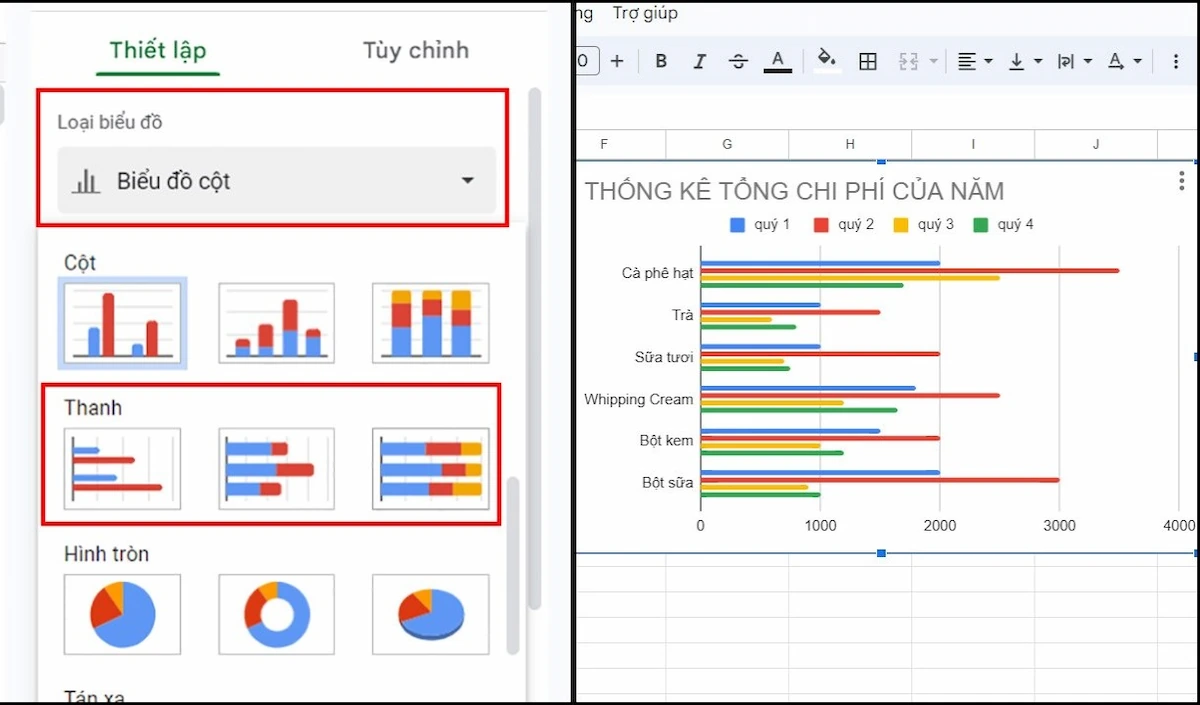
Task: Switch to the Tùy chỉnh tab
Action: [416, 50]
